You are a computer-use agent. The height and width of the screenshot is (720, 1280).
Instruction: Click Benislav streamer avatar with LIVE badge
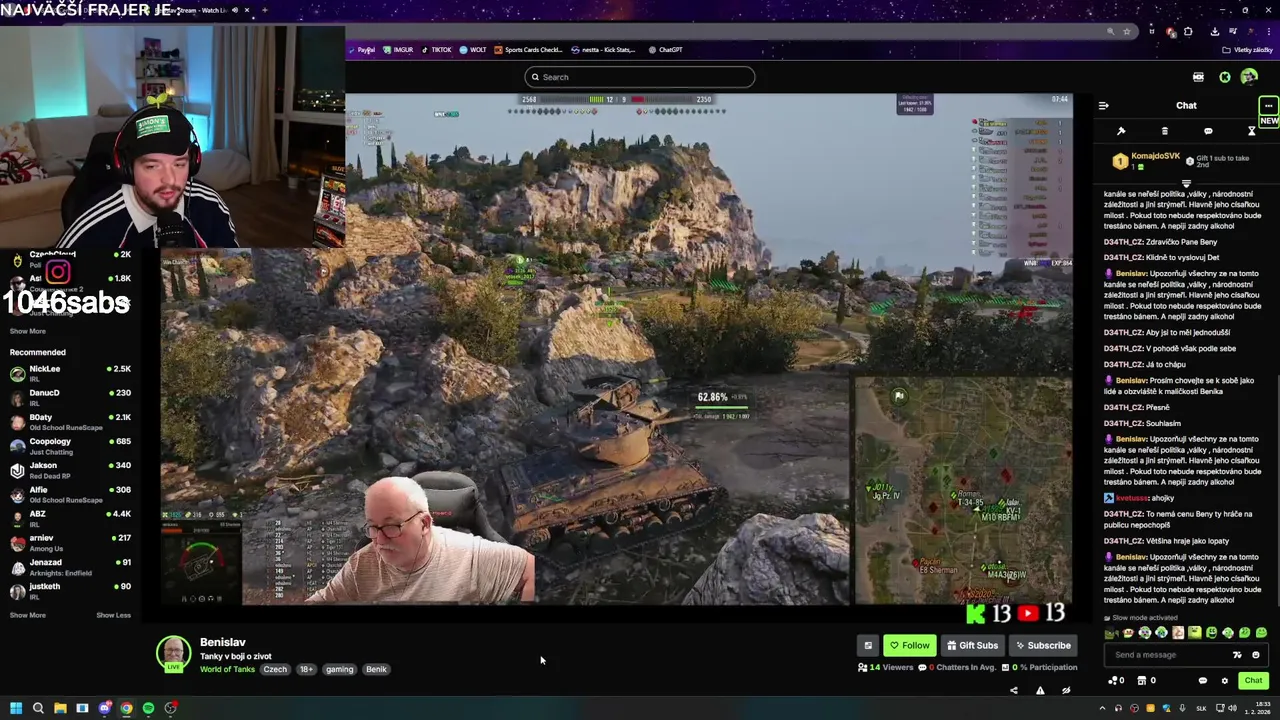click(x=173, y=653)
